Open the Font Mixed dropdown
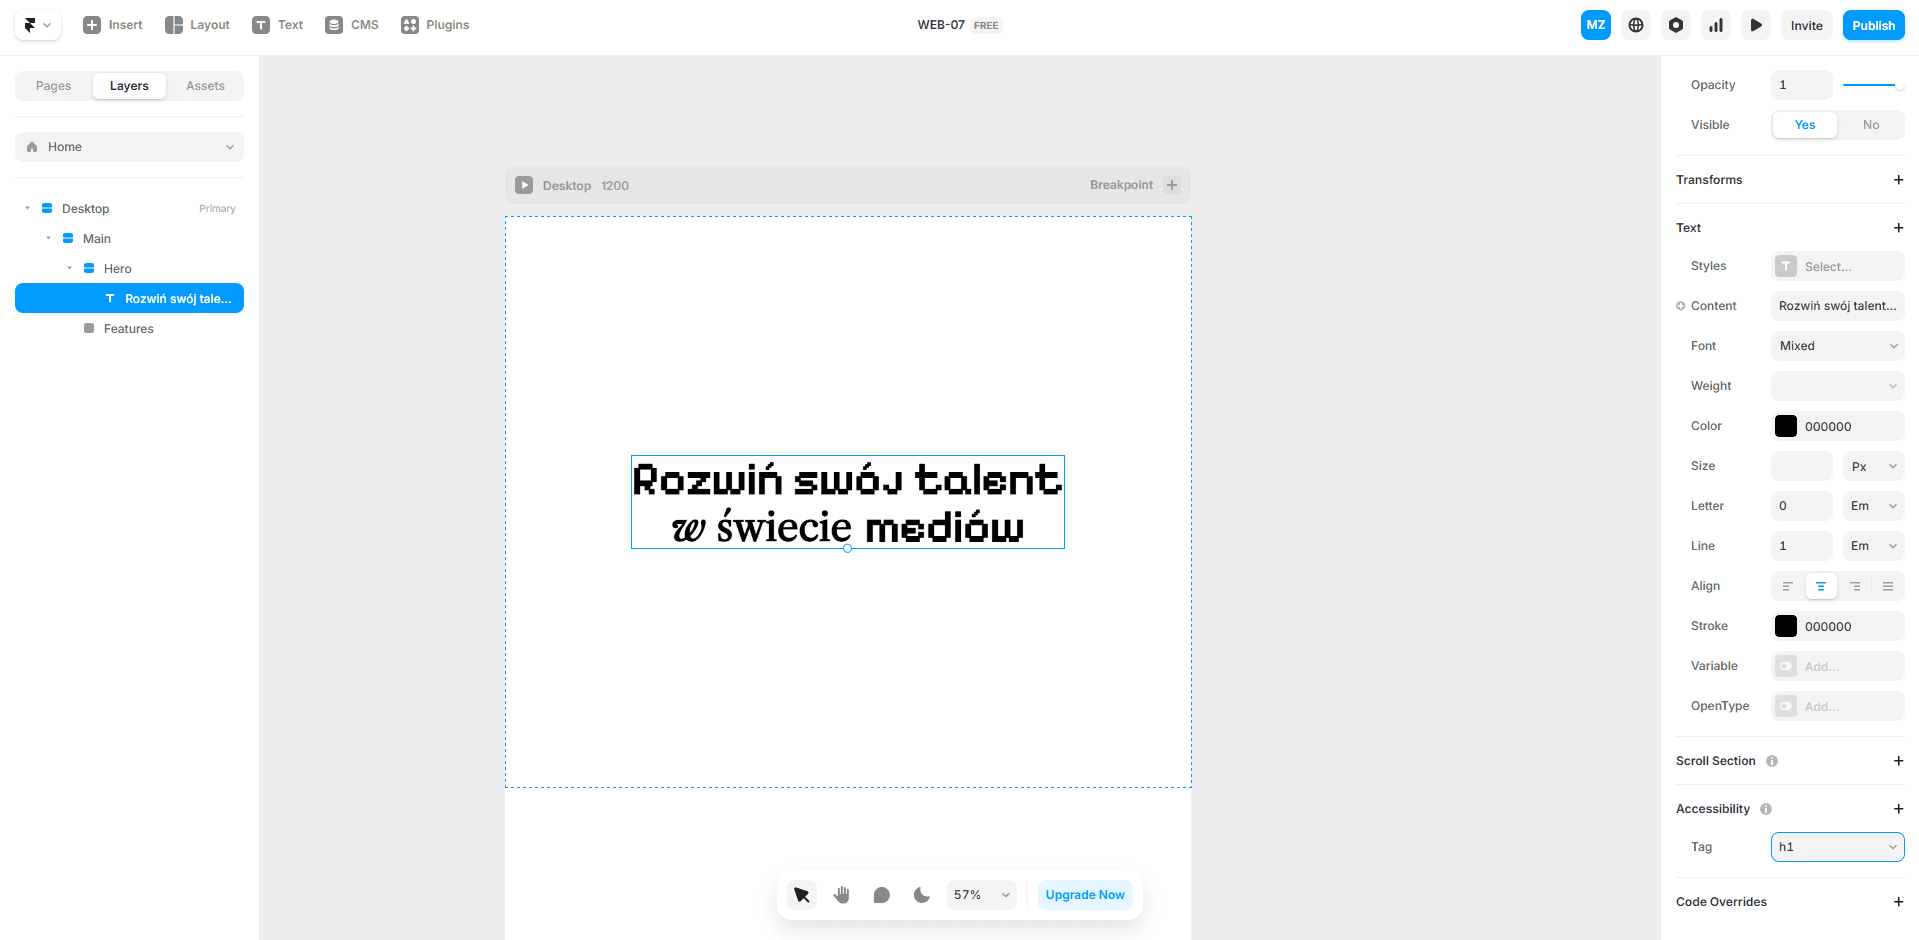The width and height of the screenshot is (1919, 940). click(1837, 346)
